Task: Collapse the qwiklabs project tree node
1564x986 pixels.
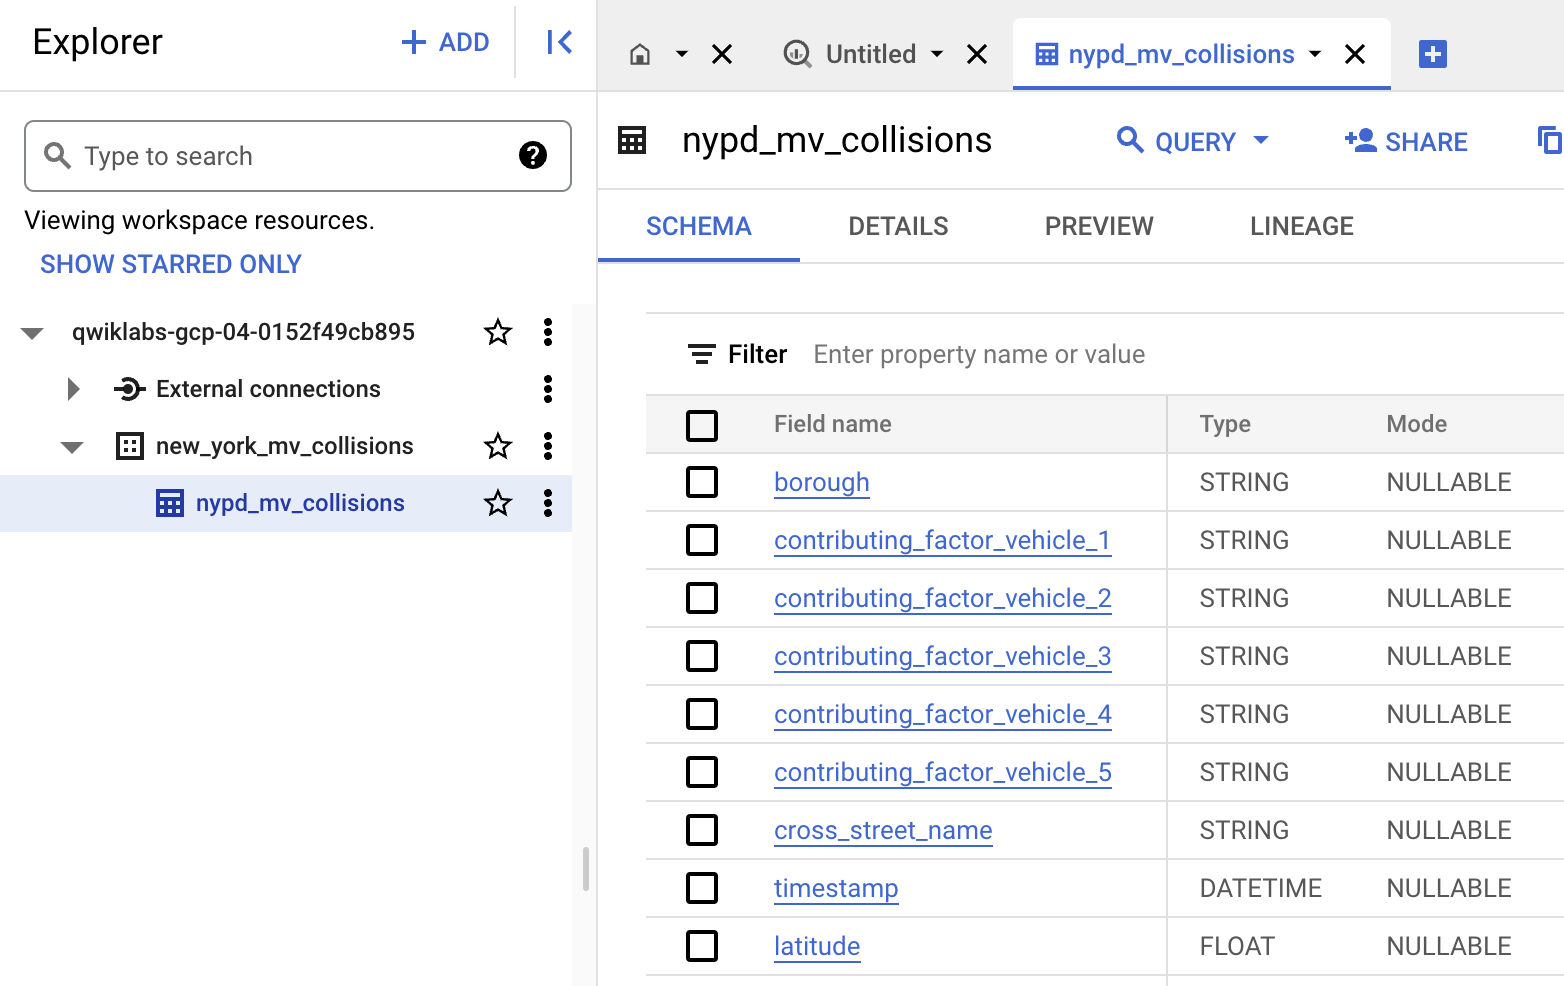Action: click(33, 332)
